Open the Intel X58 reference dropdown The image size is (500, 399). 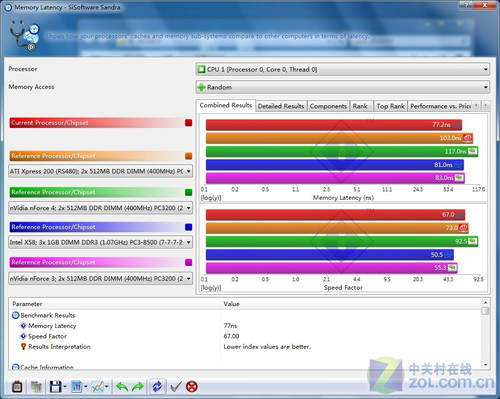coord(100,242)
